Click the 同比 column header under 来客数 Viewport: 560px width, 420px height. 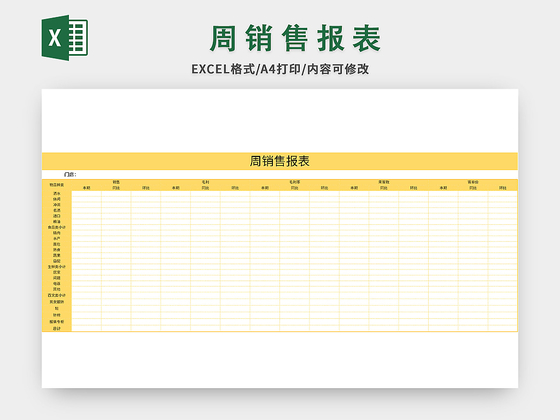(x=384, y=188)
